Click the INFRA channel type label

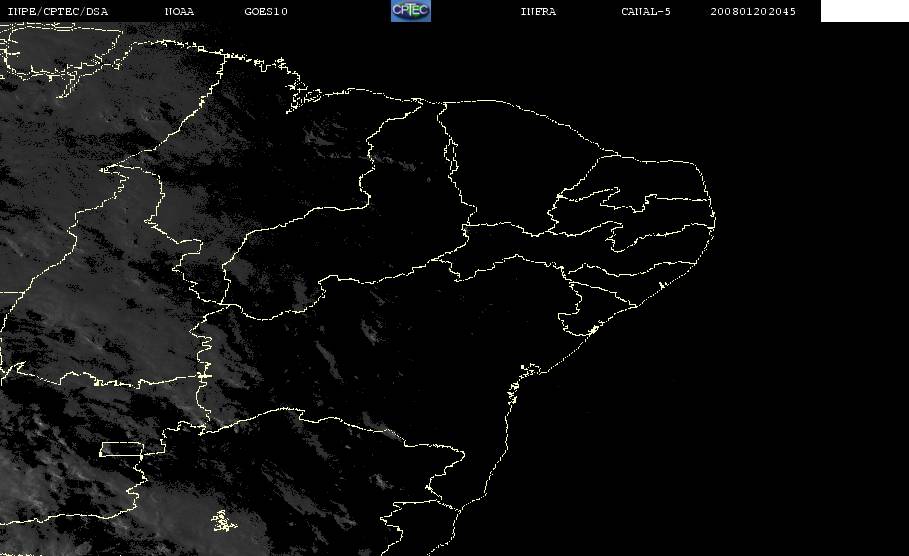539,12
